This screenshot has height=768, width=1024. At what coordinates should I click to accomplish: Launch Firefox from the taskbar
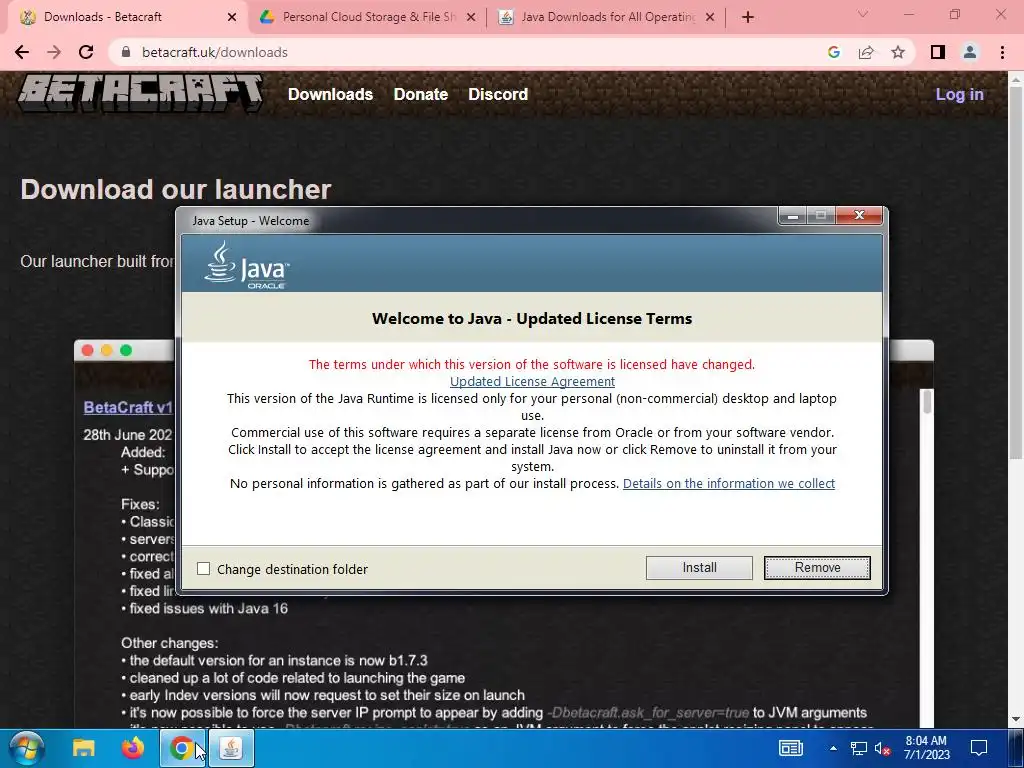point(133,748)
